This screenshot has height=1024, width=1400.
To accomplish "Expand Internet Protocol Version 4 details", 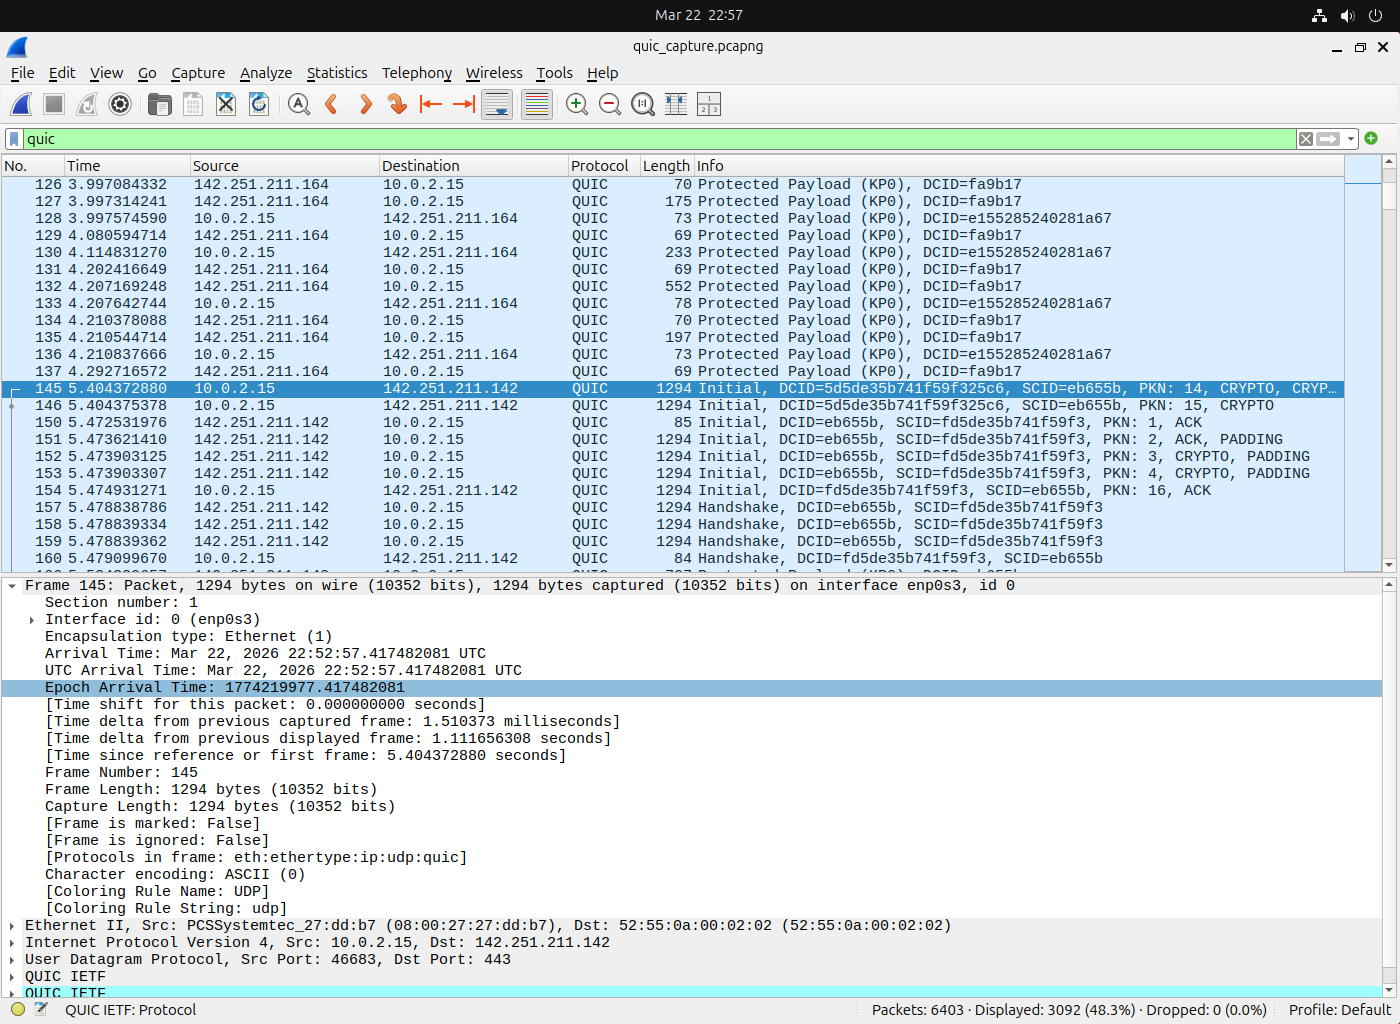I will click(x=12, y=943).
